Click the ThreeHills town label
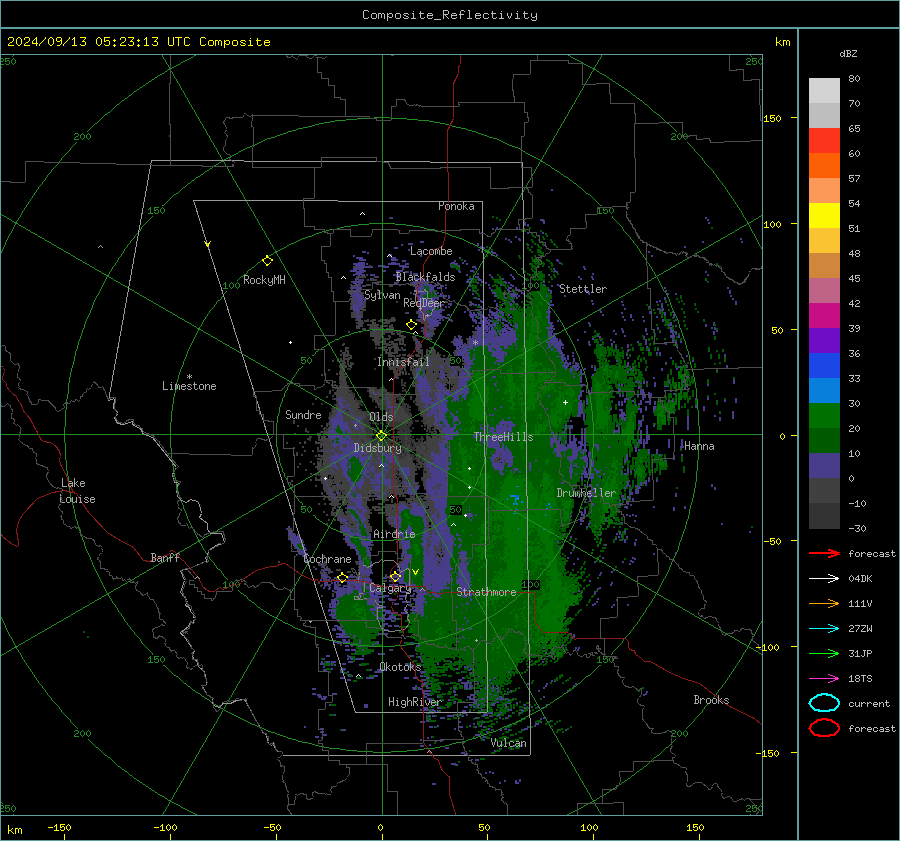 point(503,437)
